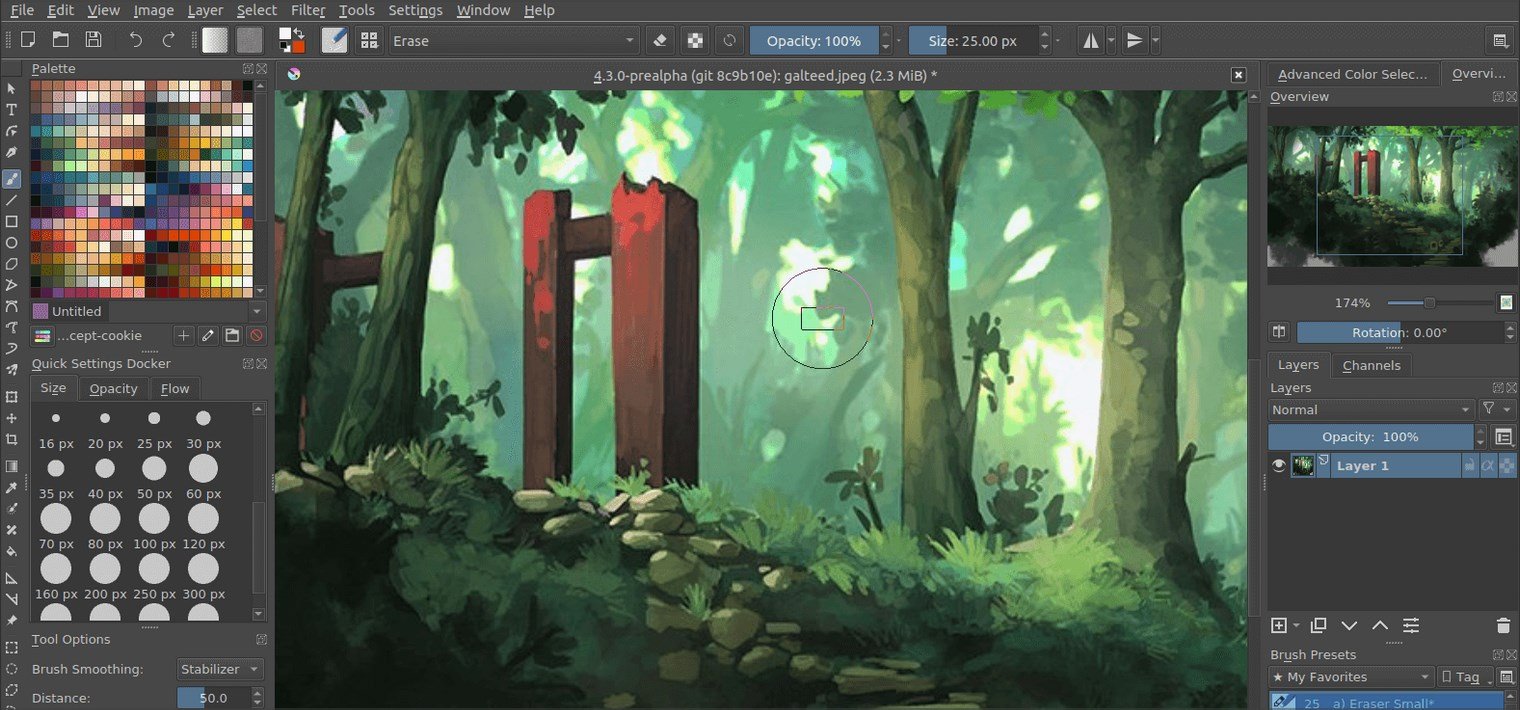Duplicate the current layer

pos(1318,625)
